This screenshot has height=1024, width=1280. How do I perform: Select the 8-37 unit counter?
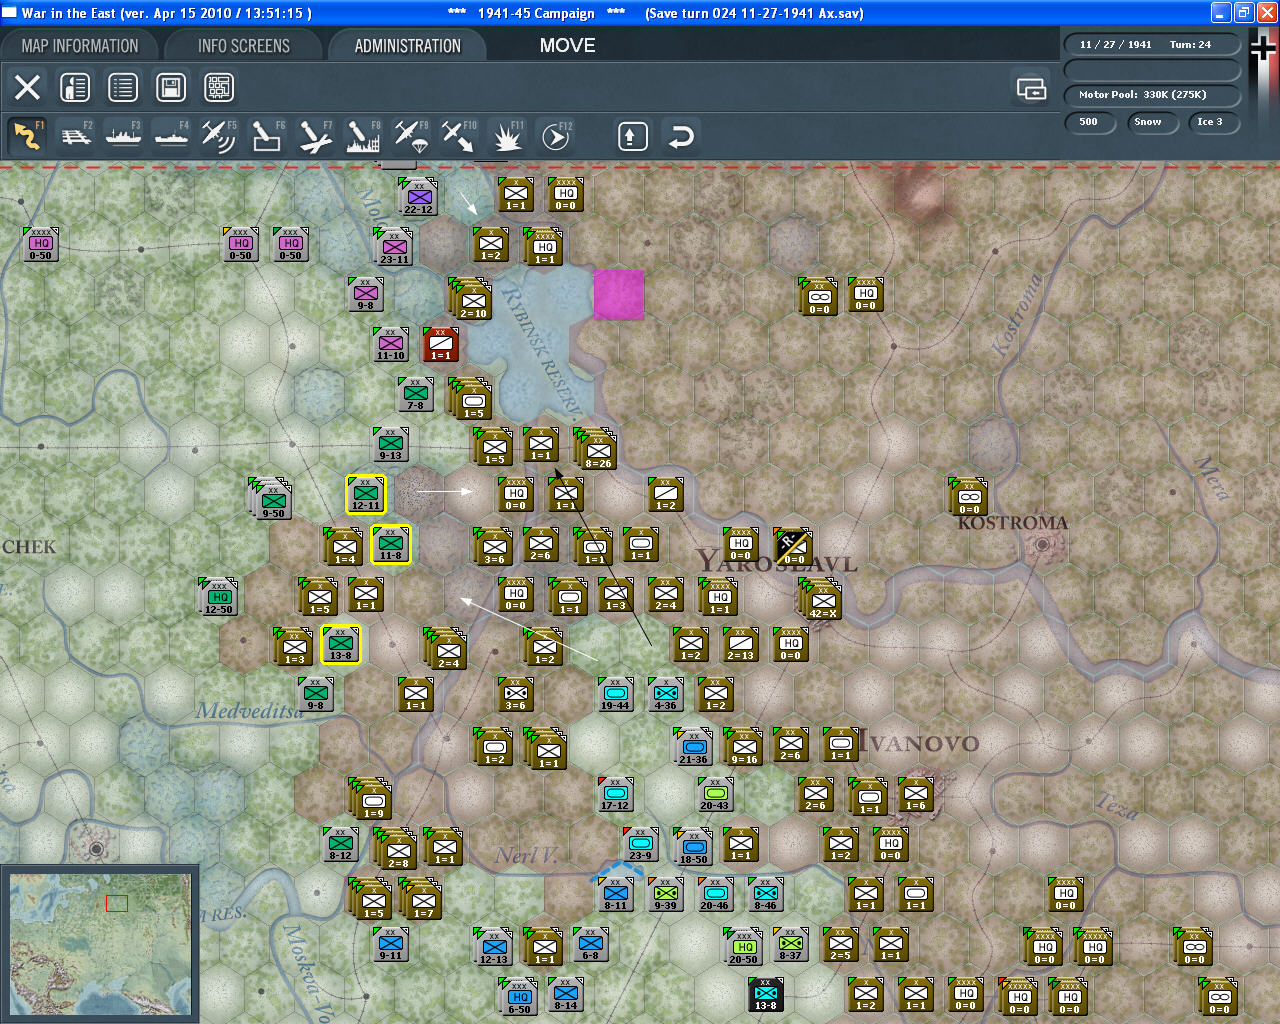790,944
